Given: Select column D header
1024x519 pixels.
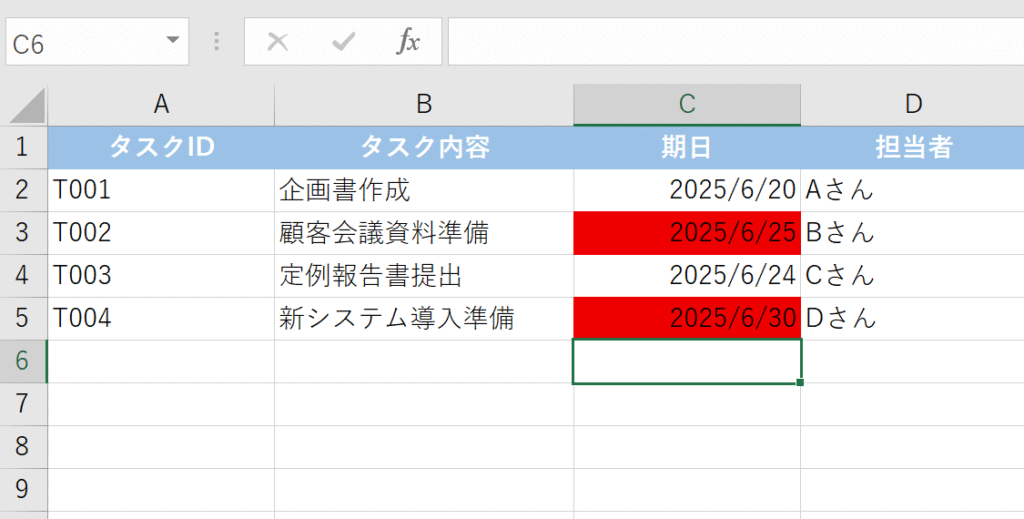Looking at the screenshot, I should coord(912,104).
